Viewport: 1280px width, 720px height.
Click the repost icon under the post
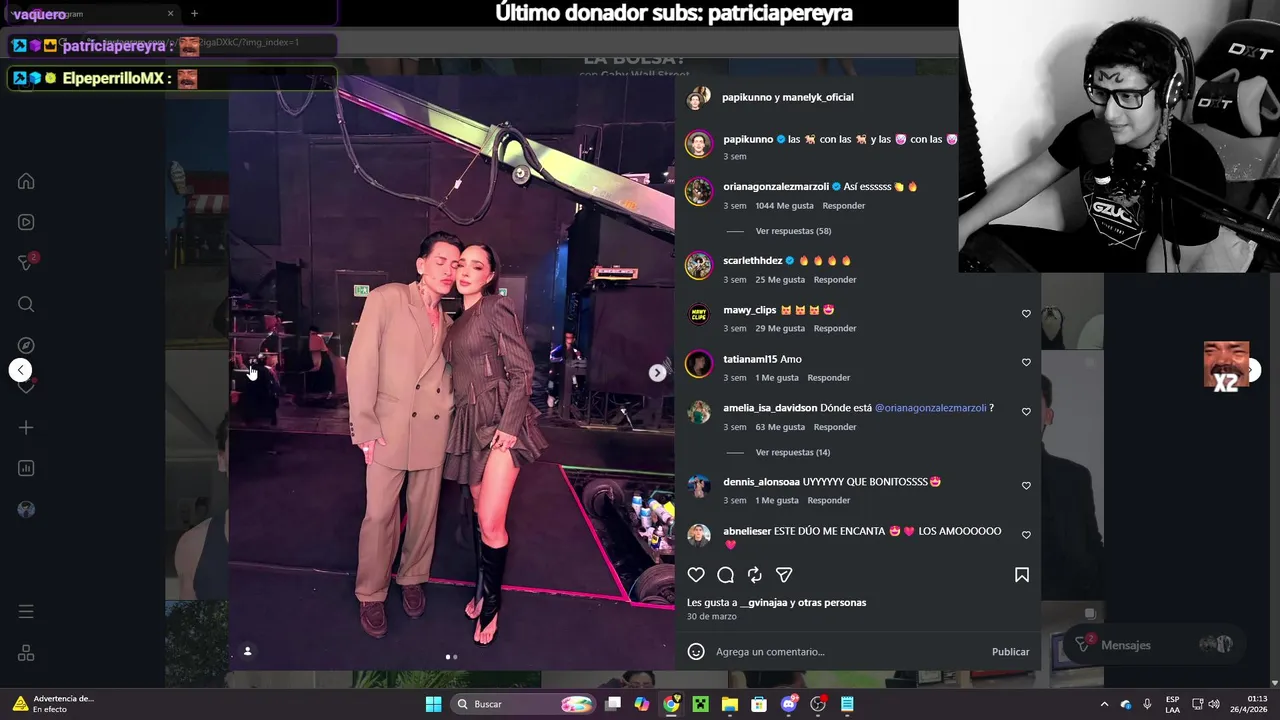coord(755,575)
